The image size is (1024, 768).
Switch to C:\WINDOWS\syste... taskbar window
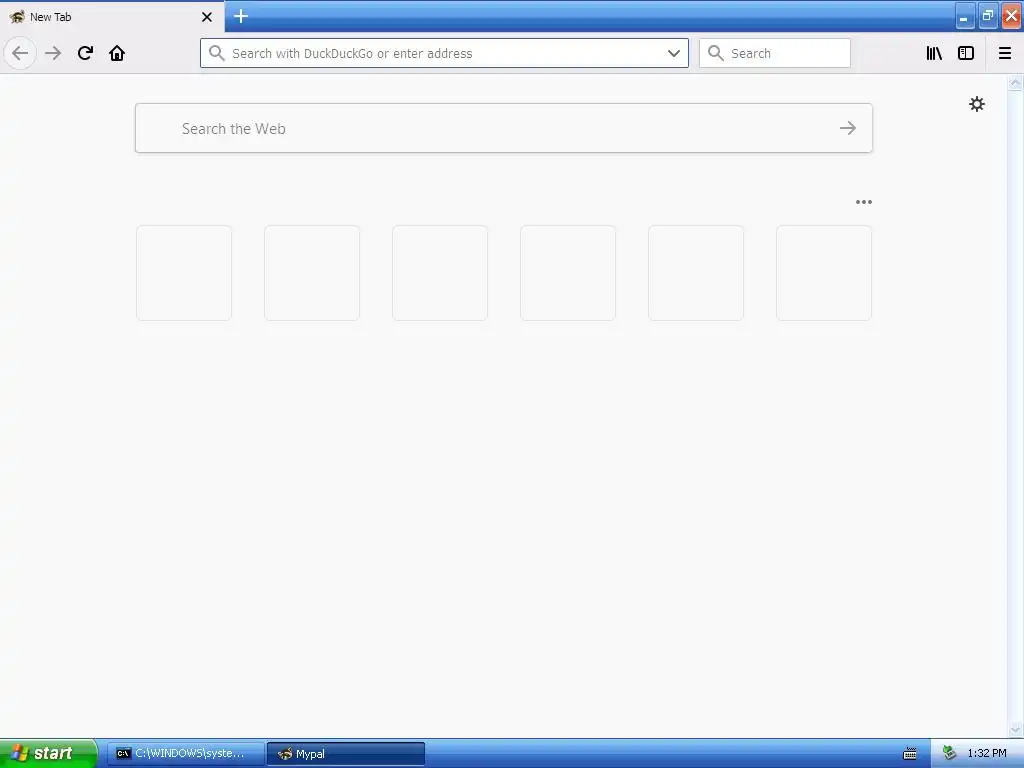point(185,754)
